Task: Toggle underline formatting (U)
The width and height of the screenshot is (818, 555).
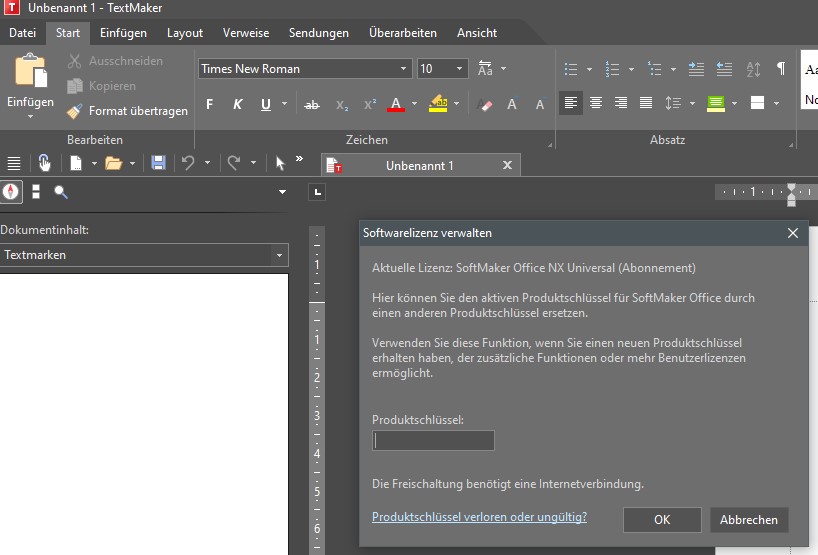Action: coord(266,104)
